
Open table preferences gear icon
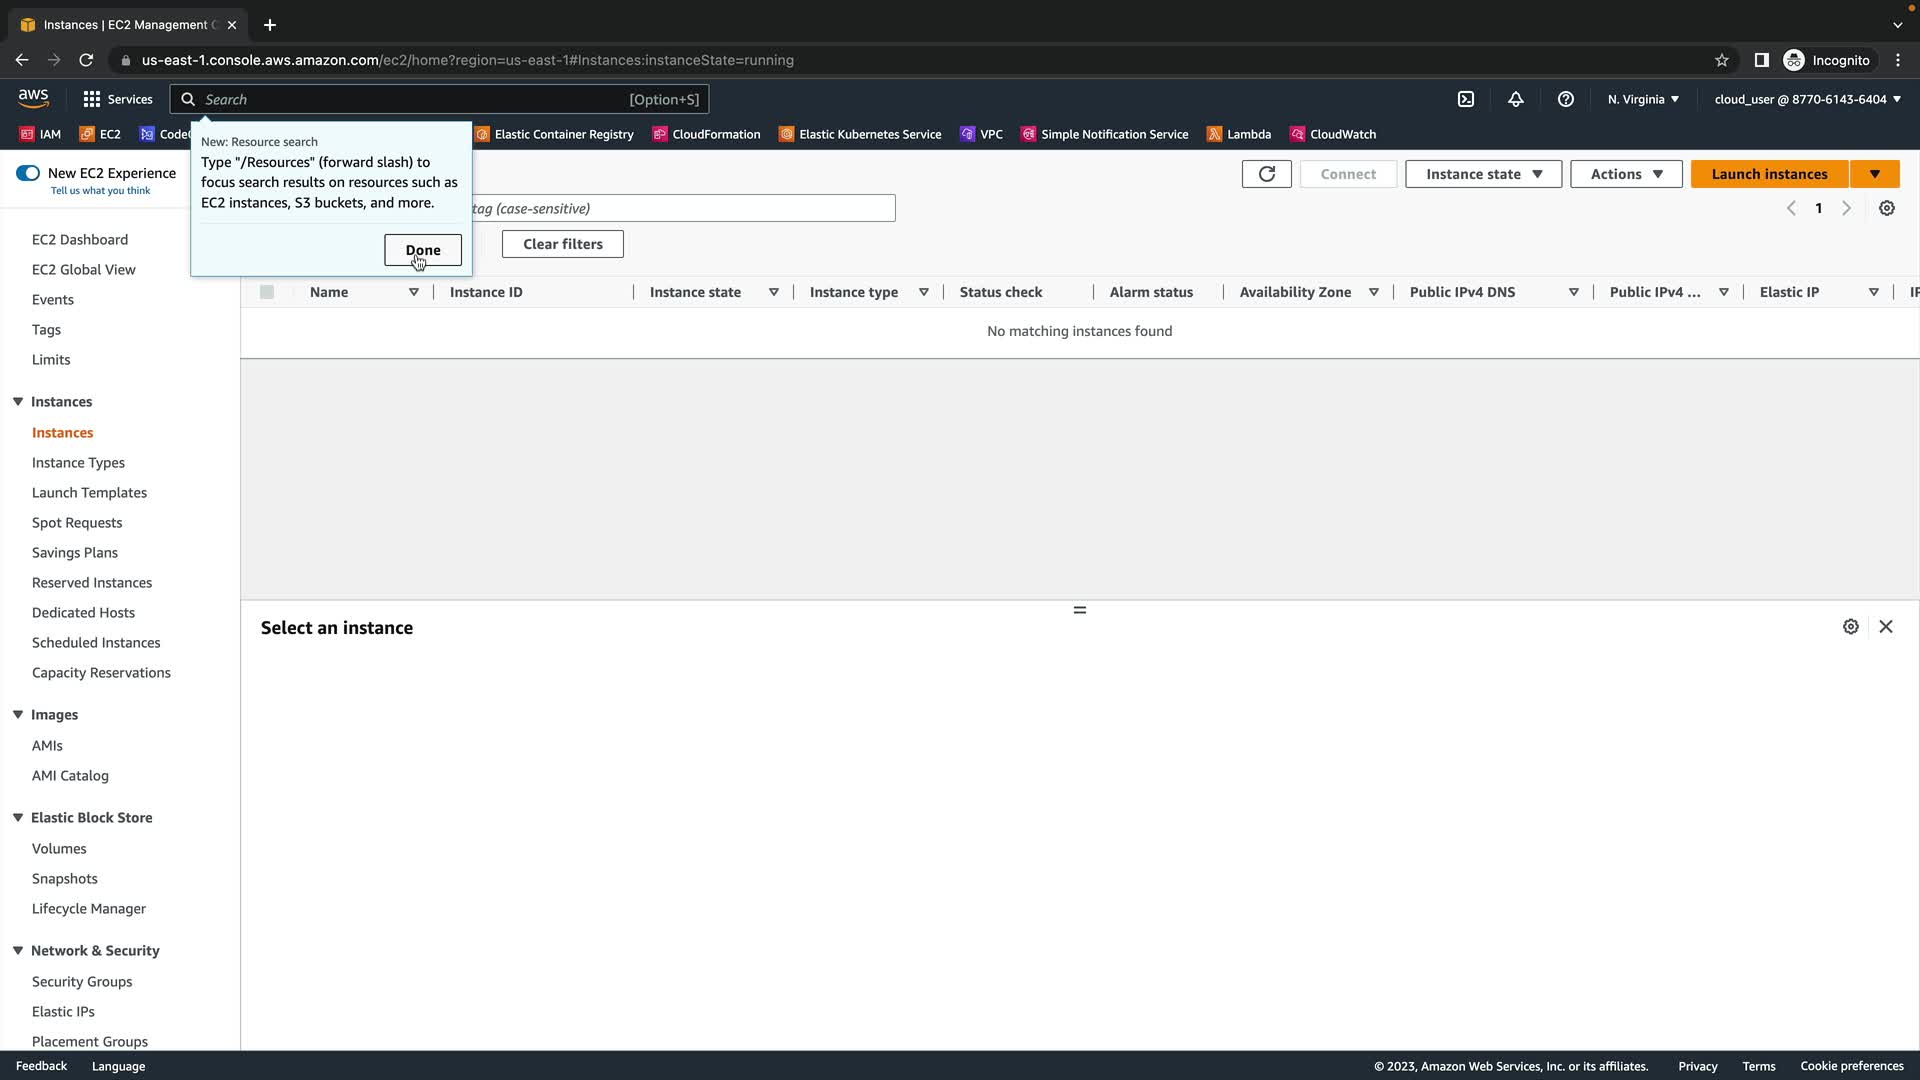point(1886,208)
